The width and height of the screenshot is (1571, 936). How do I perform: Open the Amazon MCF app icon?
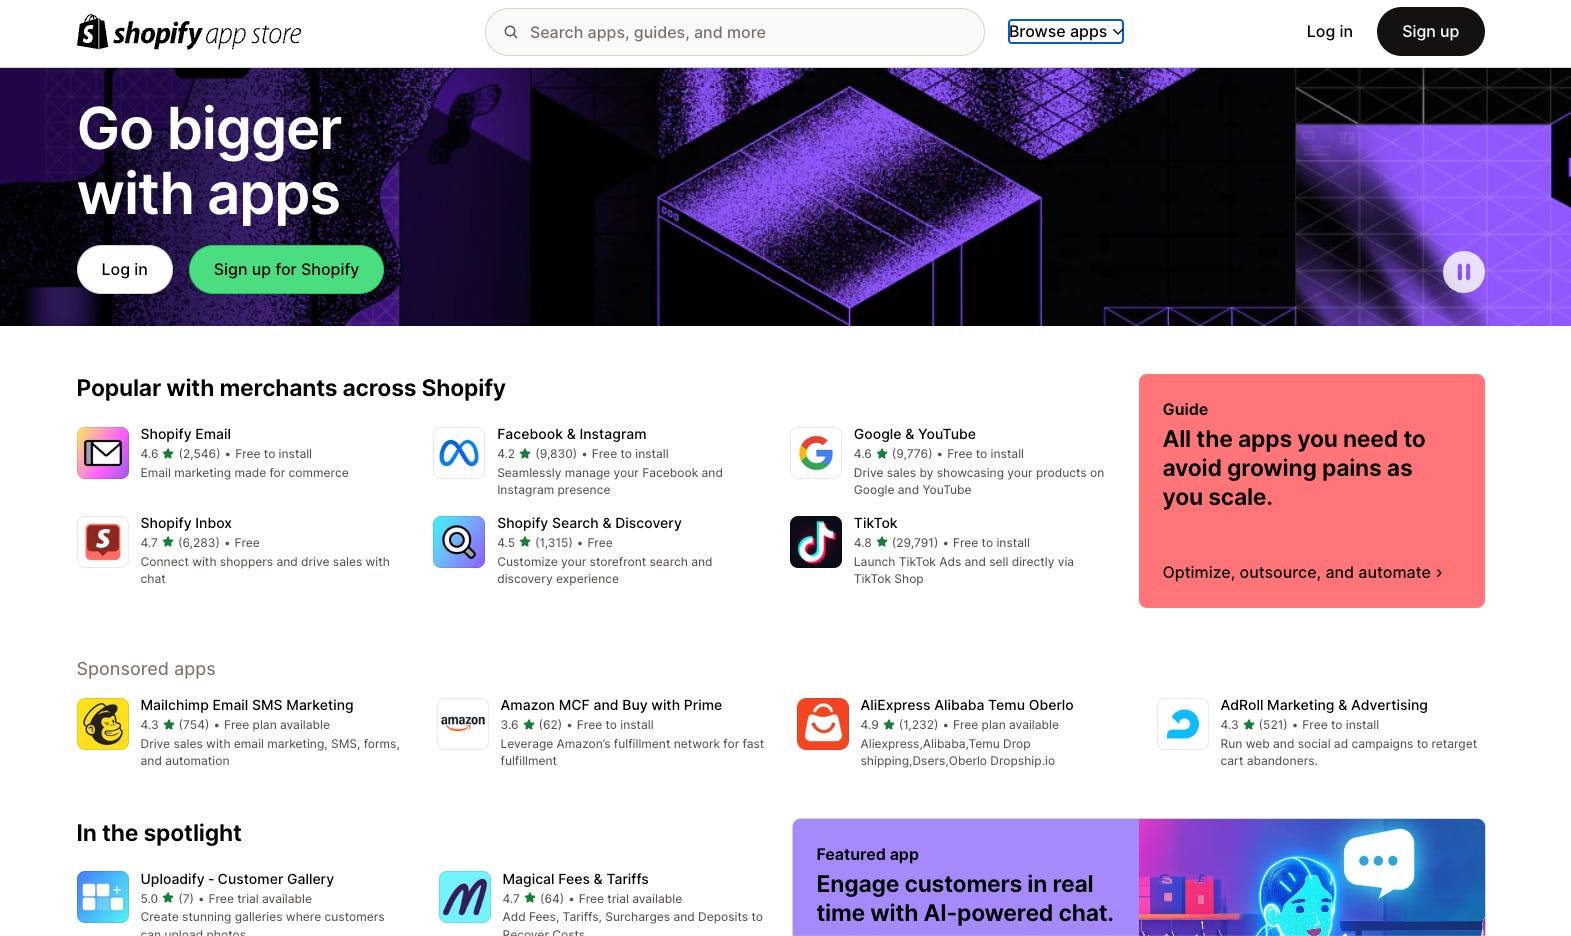pyautogui.click(x=463, y=724)
